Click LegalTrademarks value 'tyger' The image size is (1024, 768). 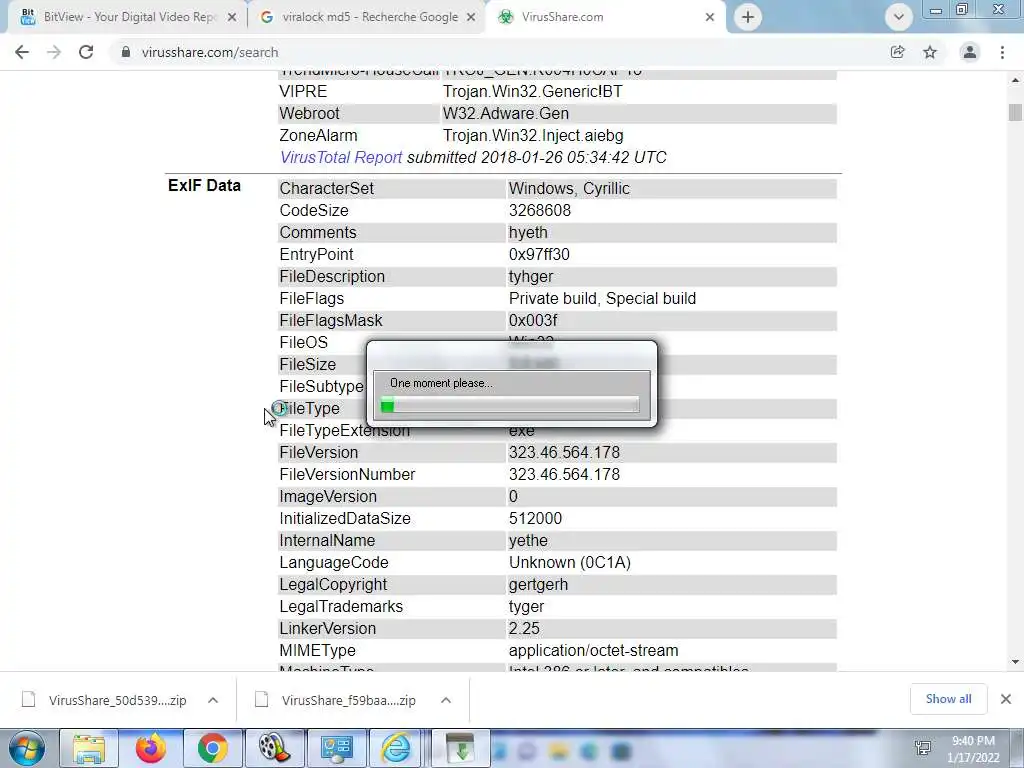526,607
